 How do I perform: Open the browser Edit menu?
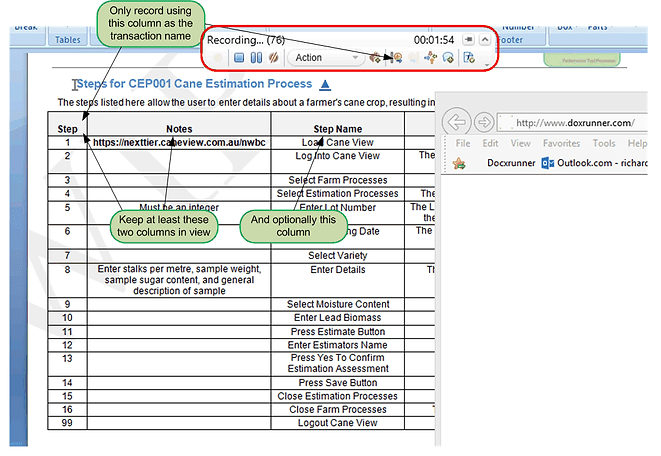490,143
